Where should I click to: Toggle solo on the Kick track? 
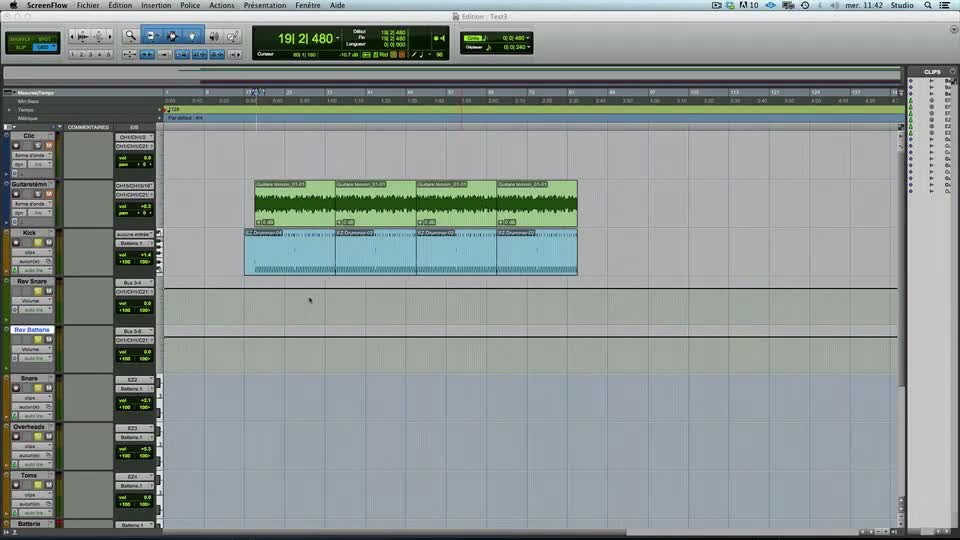coord(39,243)
